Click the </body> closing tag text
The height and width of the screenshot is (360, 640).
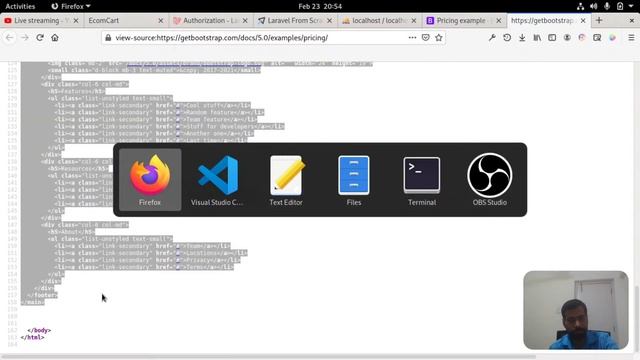point(39,330)
